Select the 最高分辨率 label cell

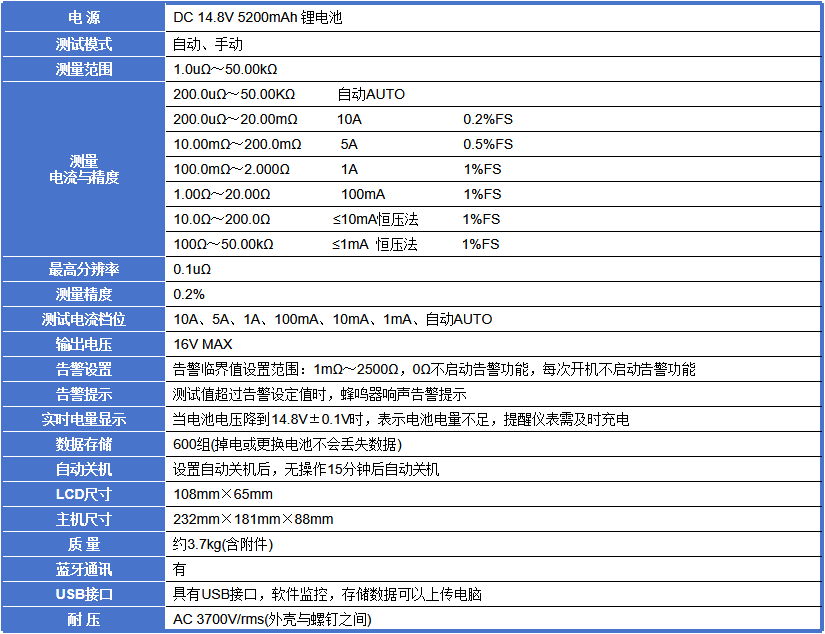(84, 269)
